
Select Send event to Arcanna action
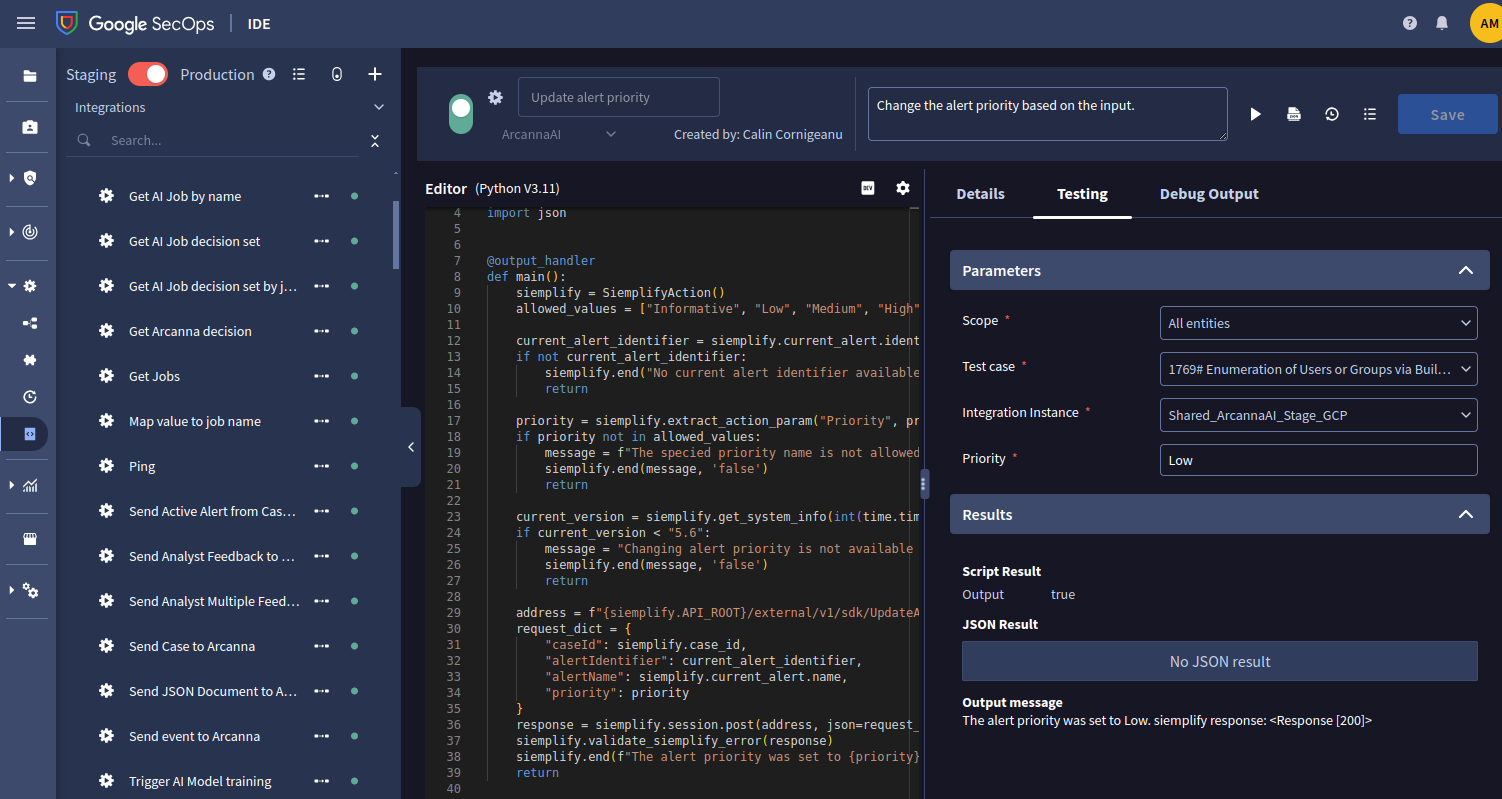point(194,737)
